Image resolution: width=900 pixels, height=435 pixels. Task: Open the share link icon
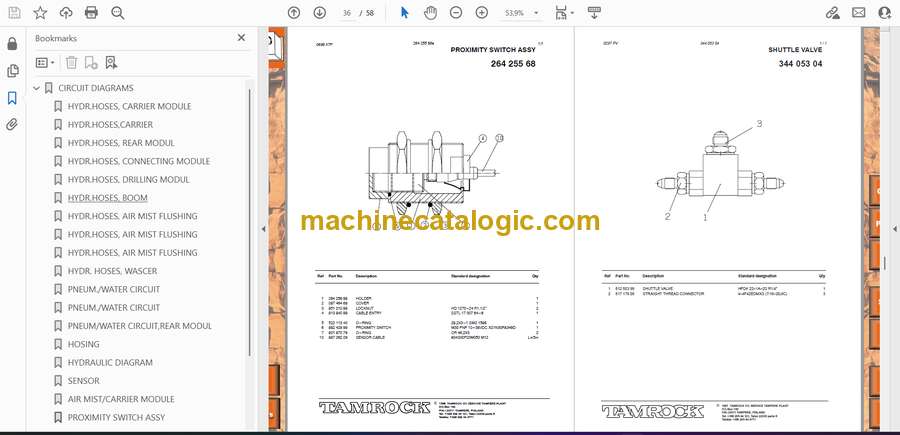click(x=833, y=13)
